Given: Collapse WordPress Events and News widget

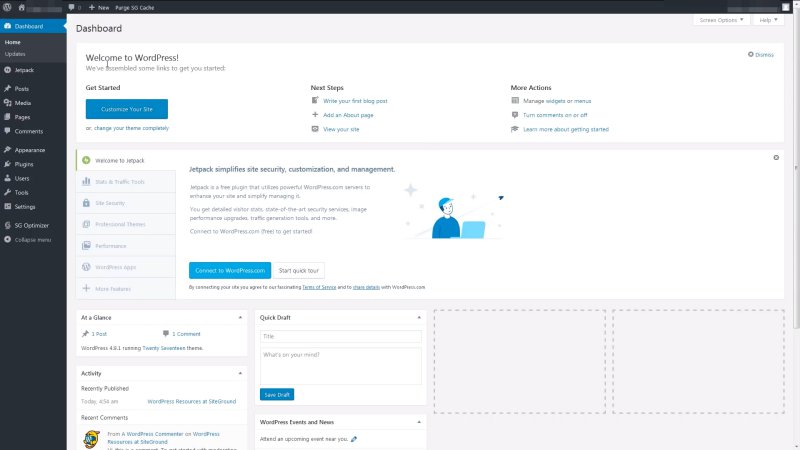Looking at the screenshot, I should (x=419, y=422).
